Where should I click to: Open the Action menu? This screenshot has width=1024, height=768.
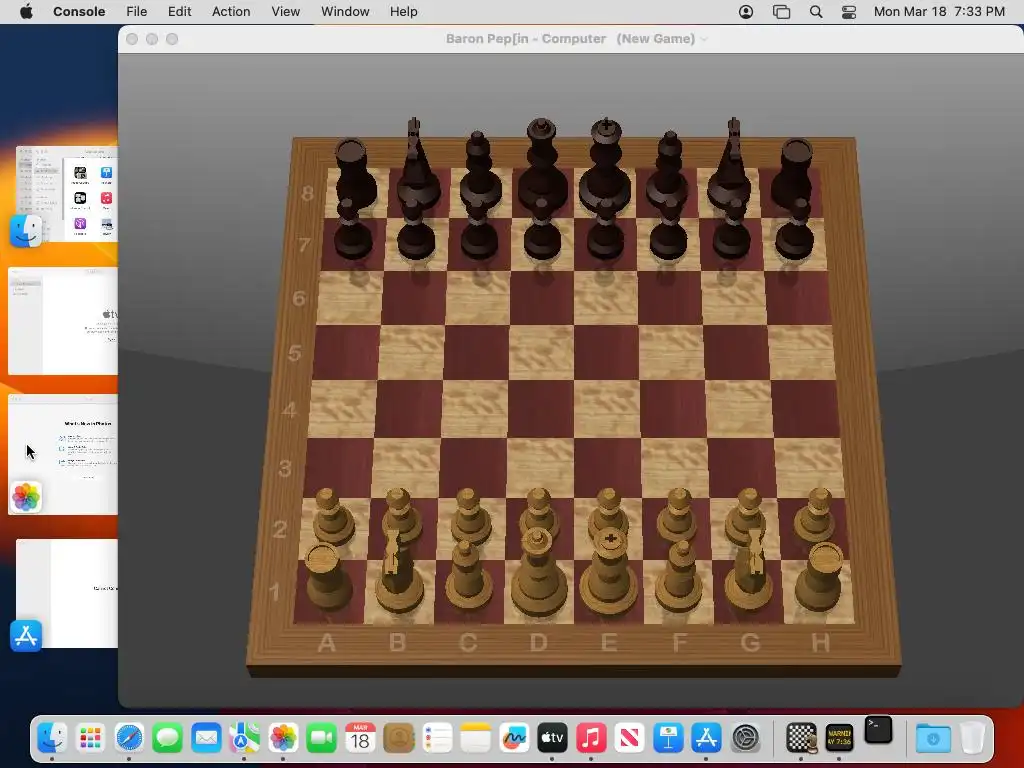231,12
